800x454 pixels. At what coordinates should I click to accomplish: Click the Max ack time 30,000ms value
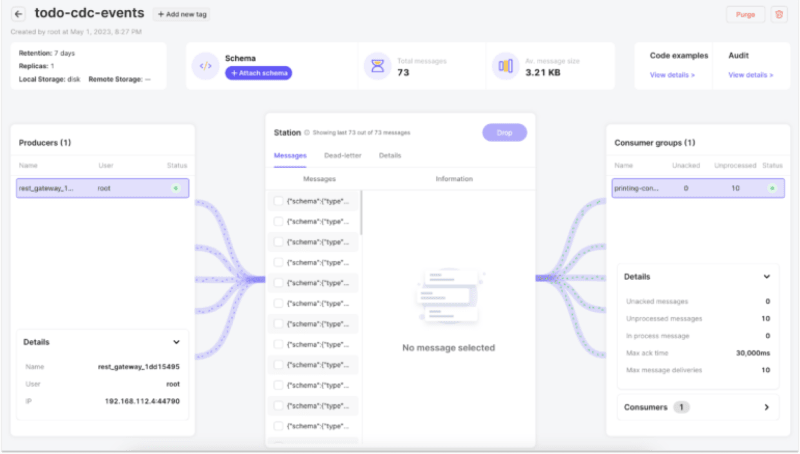753,353
